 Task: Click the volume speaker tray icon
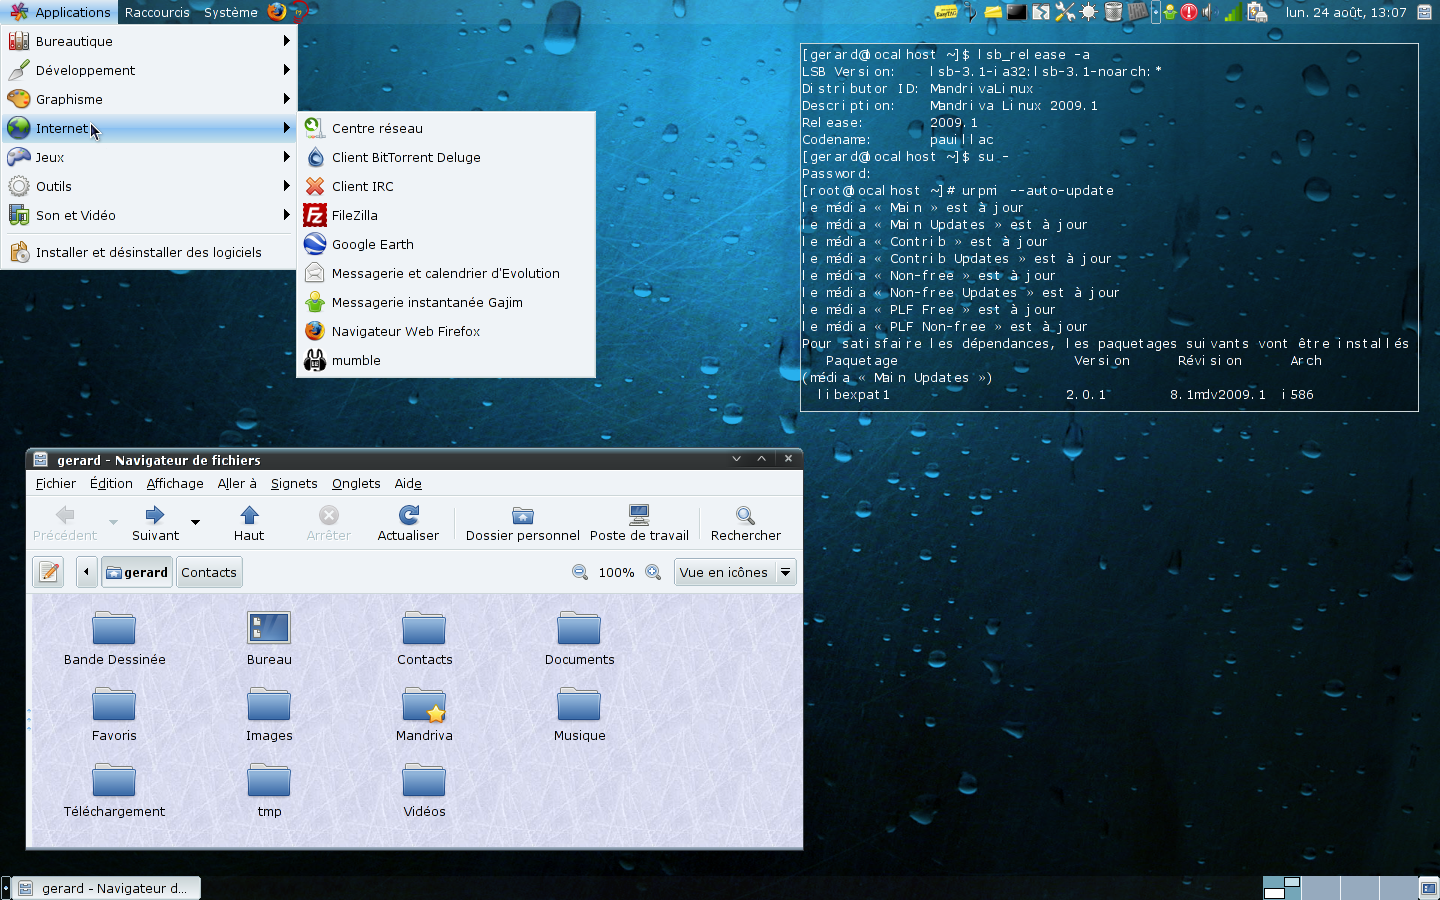[1208, 12]
